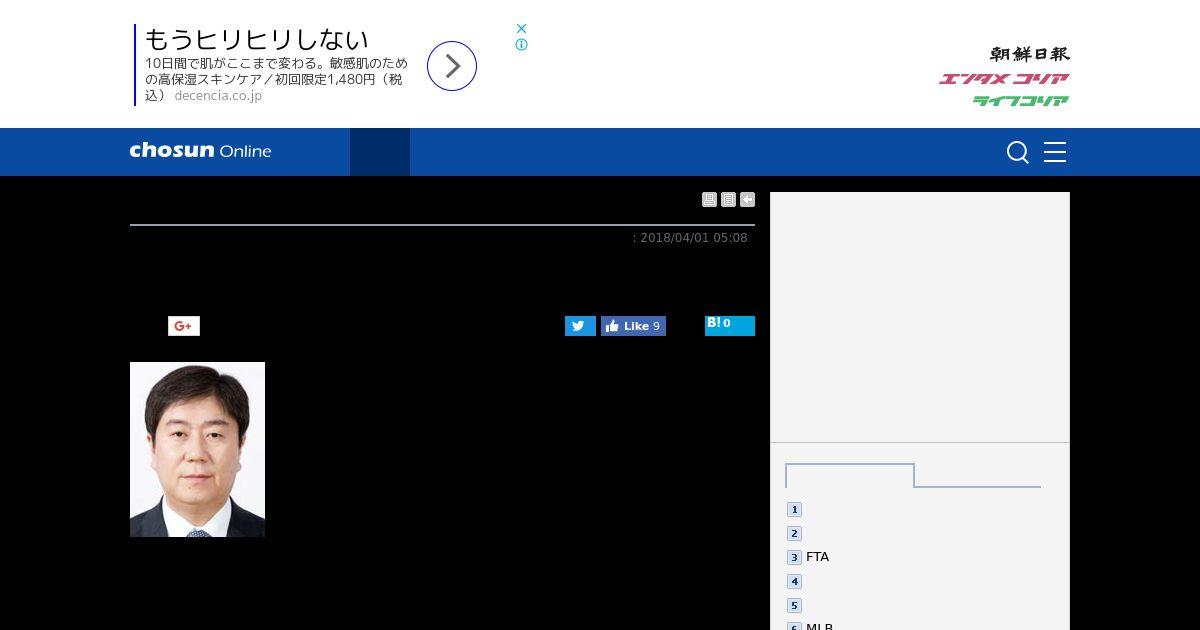
Task: Click the ad's circular arrow button
Action: [452, 66]
